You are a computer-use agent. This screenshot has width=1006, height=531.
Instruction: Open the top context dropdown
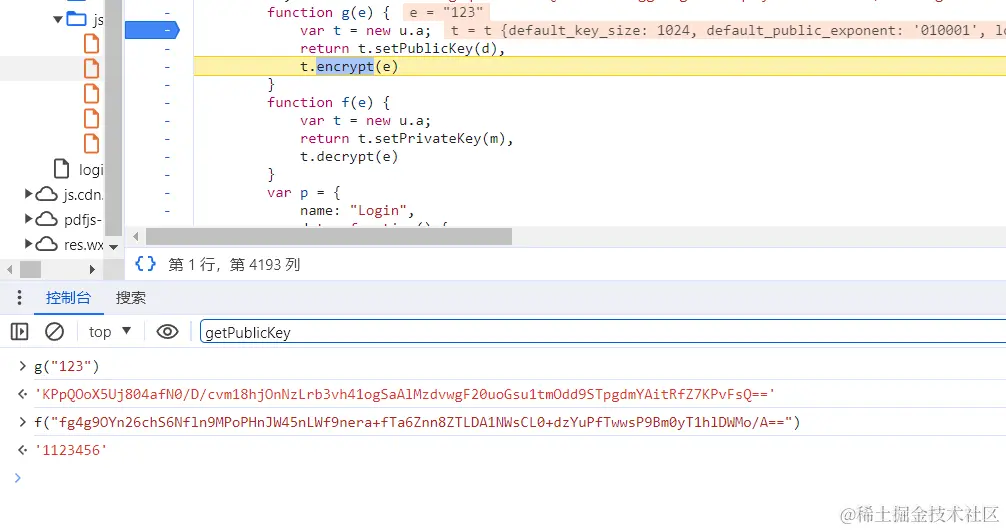point(110,332)
